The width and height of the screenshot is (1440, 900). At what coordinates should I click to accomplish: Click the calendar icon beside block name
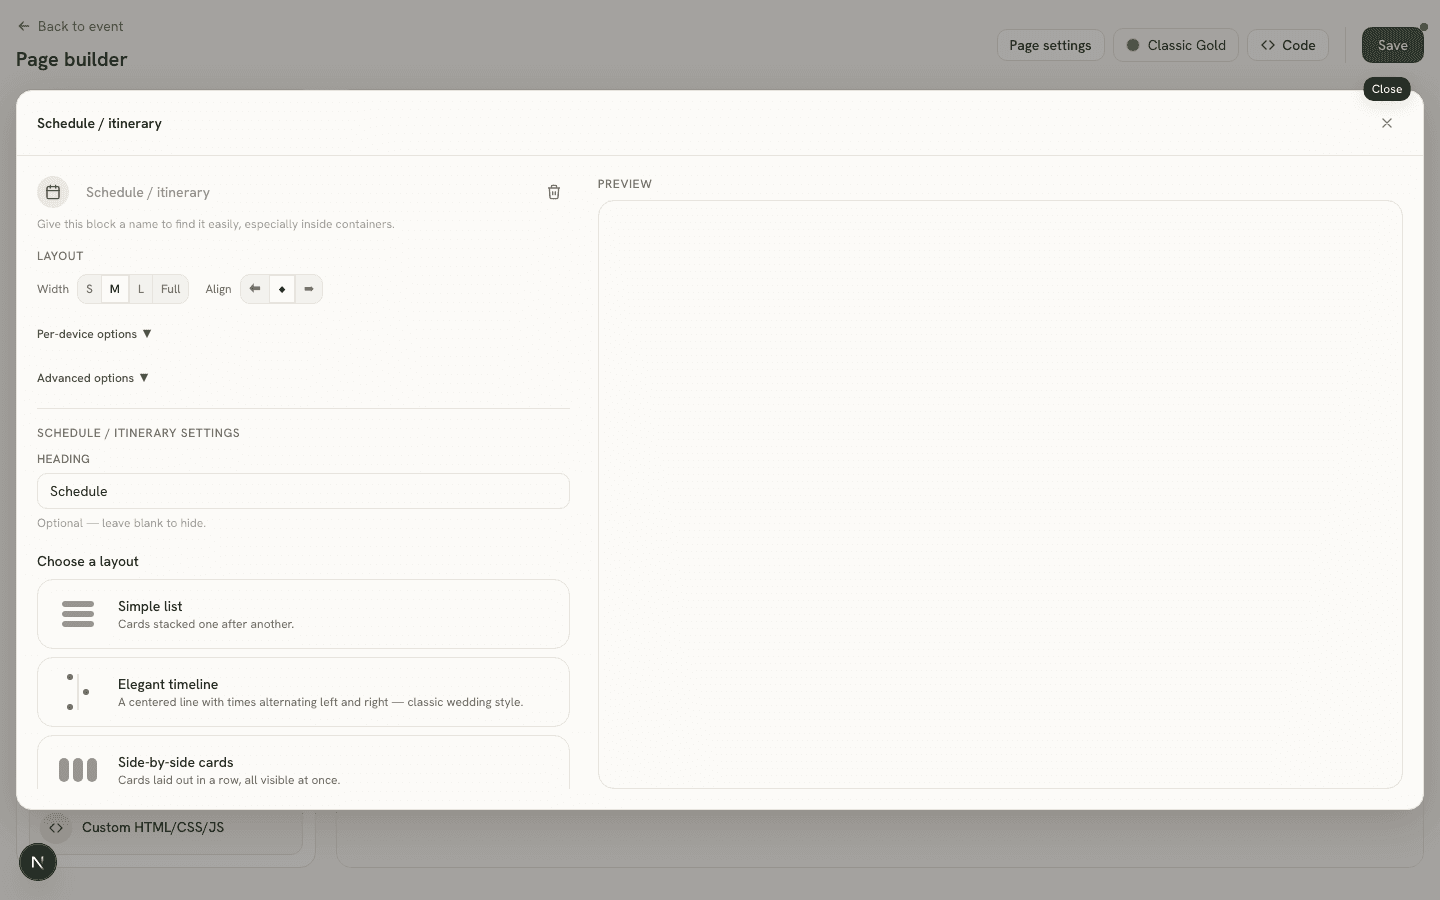[53, 192]
